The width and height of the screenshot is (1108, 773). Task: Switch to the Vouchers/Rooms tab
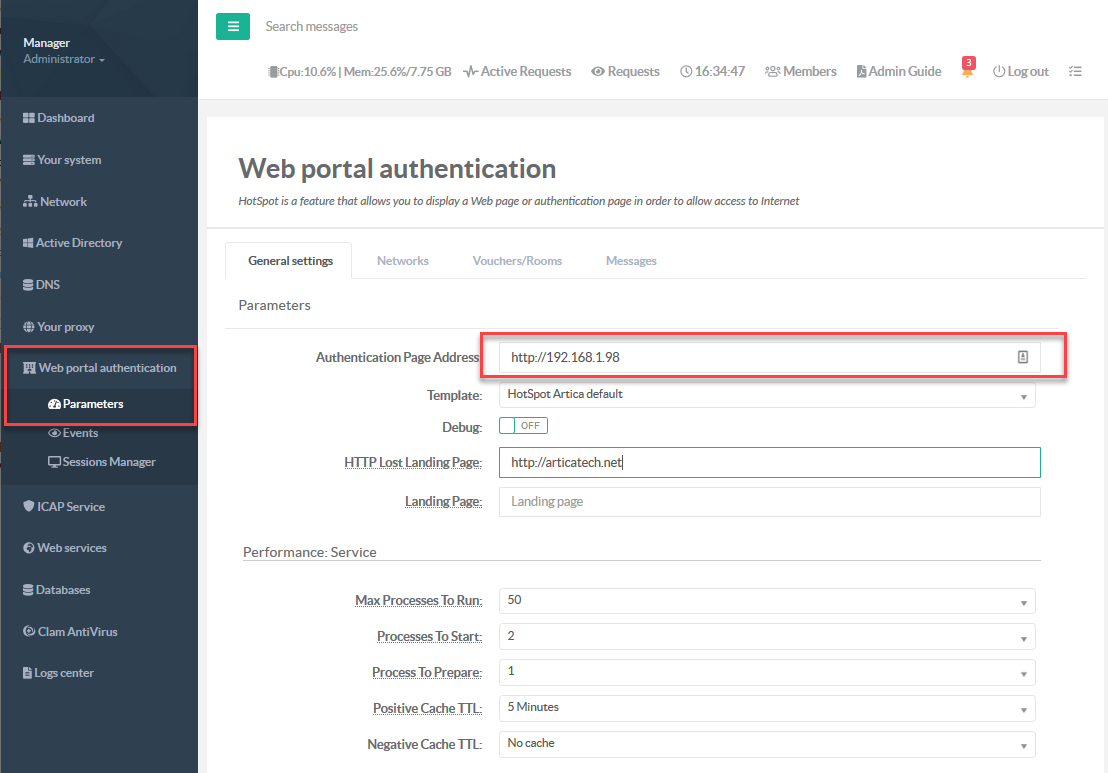[517, 261]
